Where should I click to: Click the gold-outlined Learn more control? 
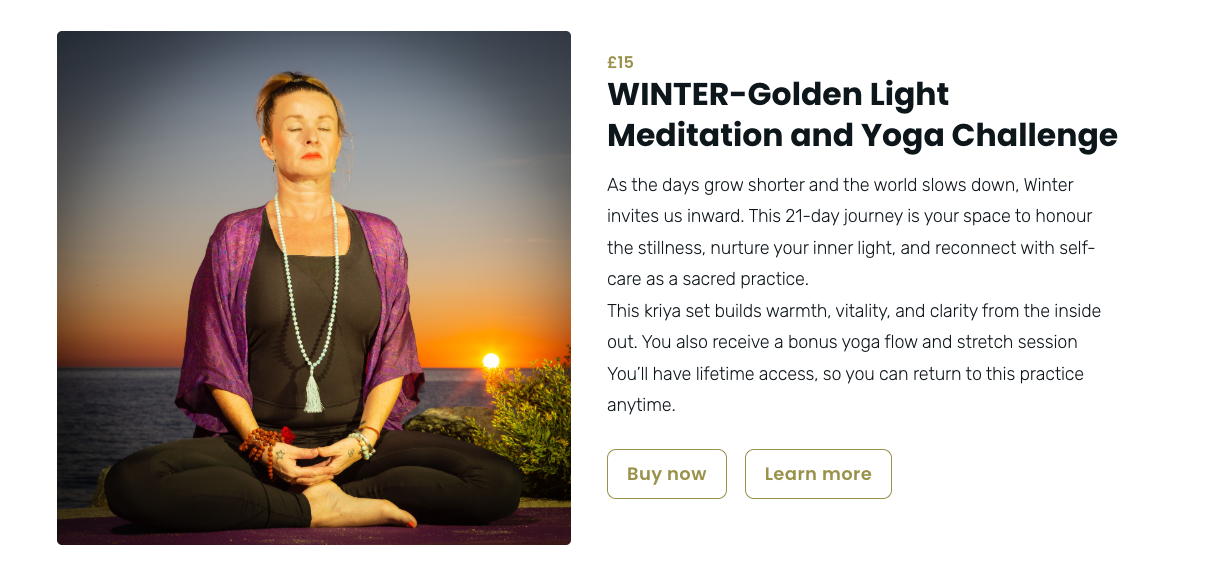tap(817, 474)
